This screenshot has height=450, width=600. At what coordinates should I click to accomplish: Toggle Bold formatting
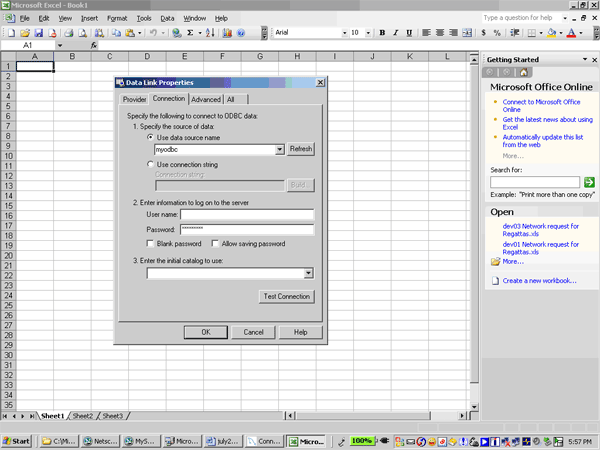tap(382, 33)
